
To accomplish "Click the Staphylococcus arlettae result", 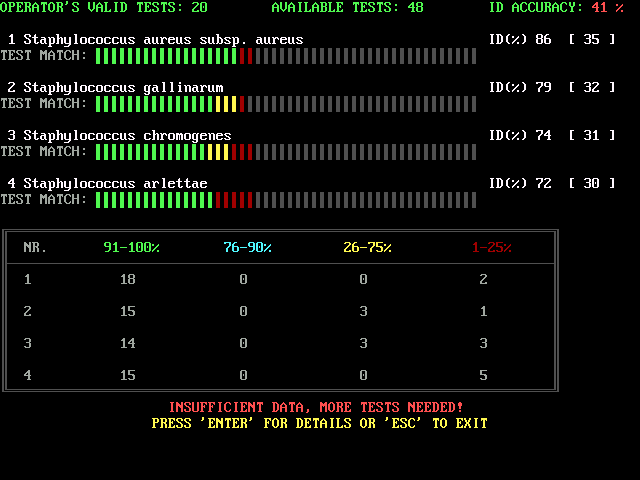I will [x=115, y=183].
